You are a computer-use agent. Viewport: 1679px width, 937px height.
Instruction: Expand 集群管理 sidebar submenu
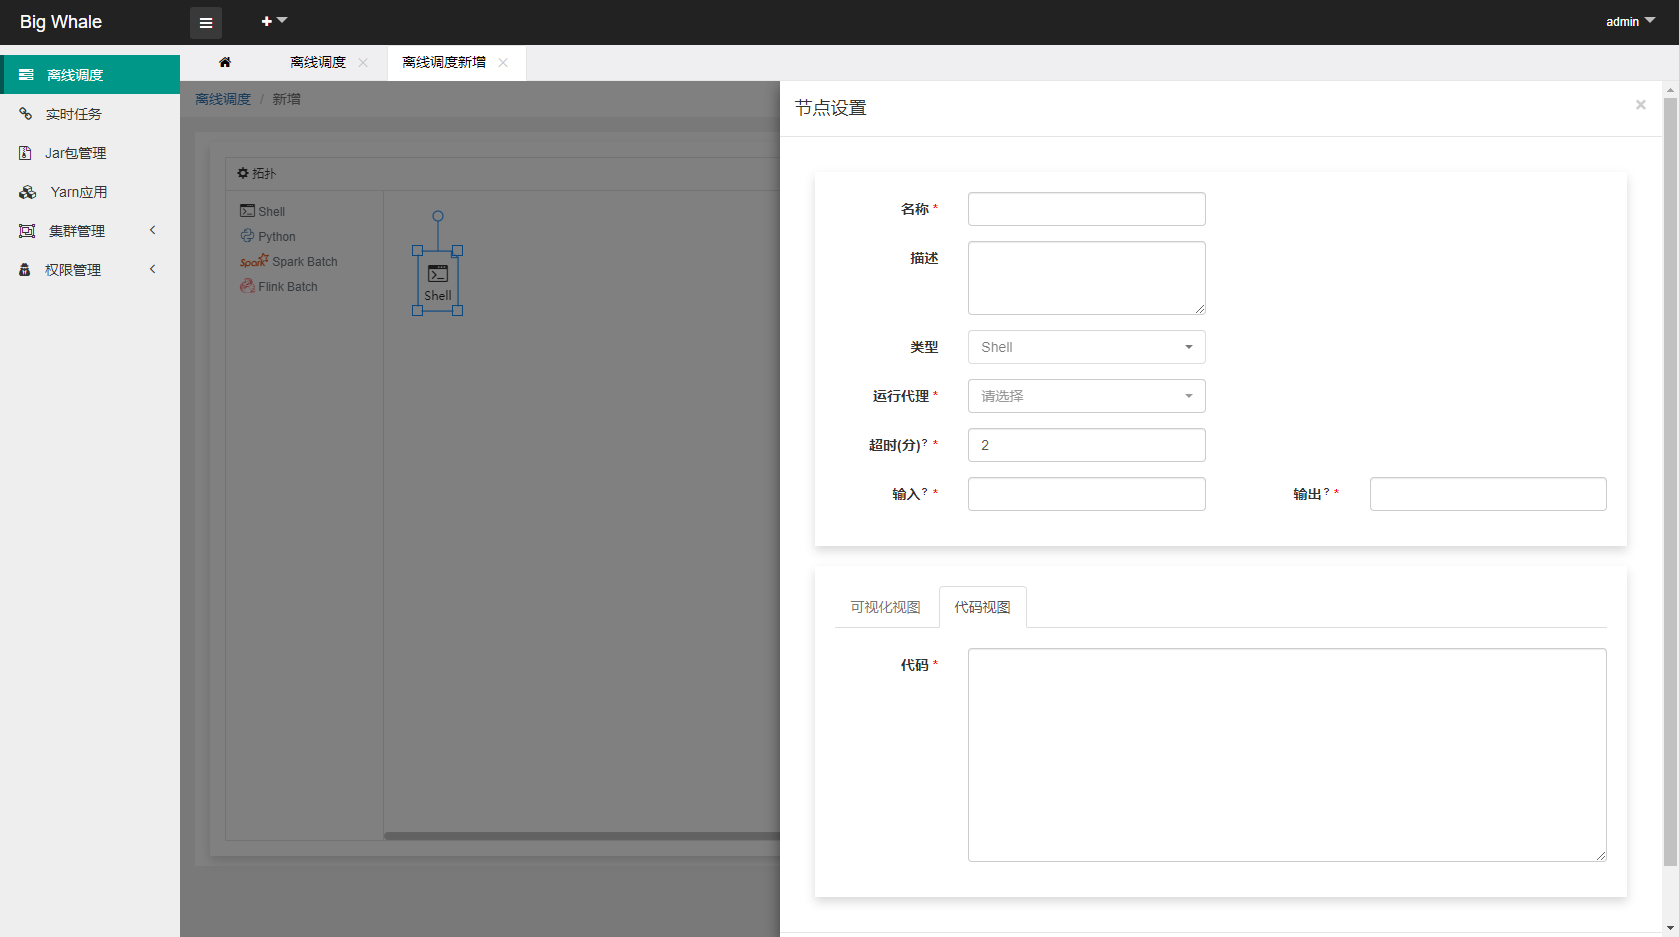coord(90,231)
